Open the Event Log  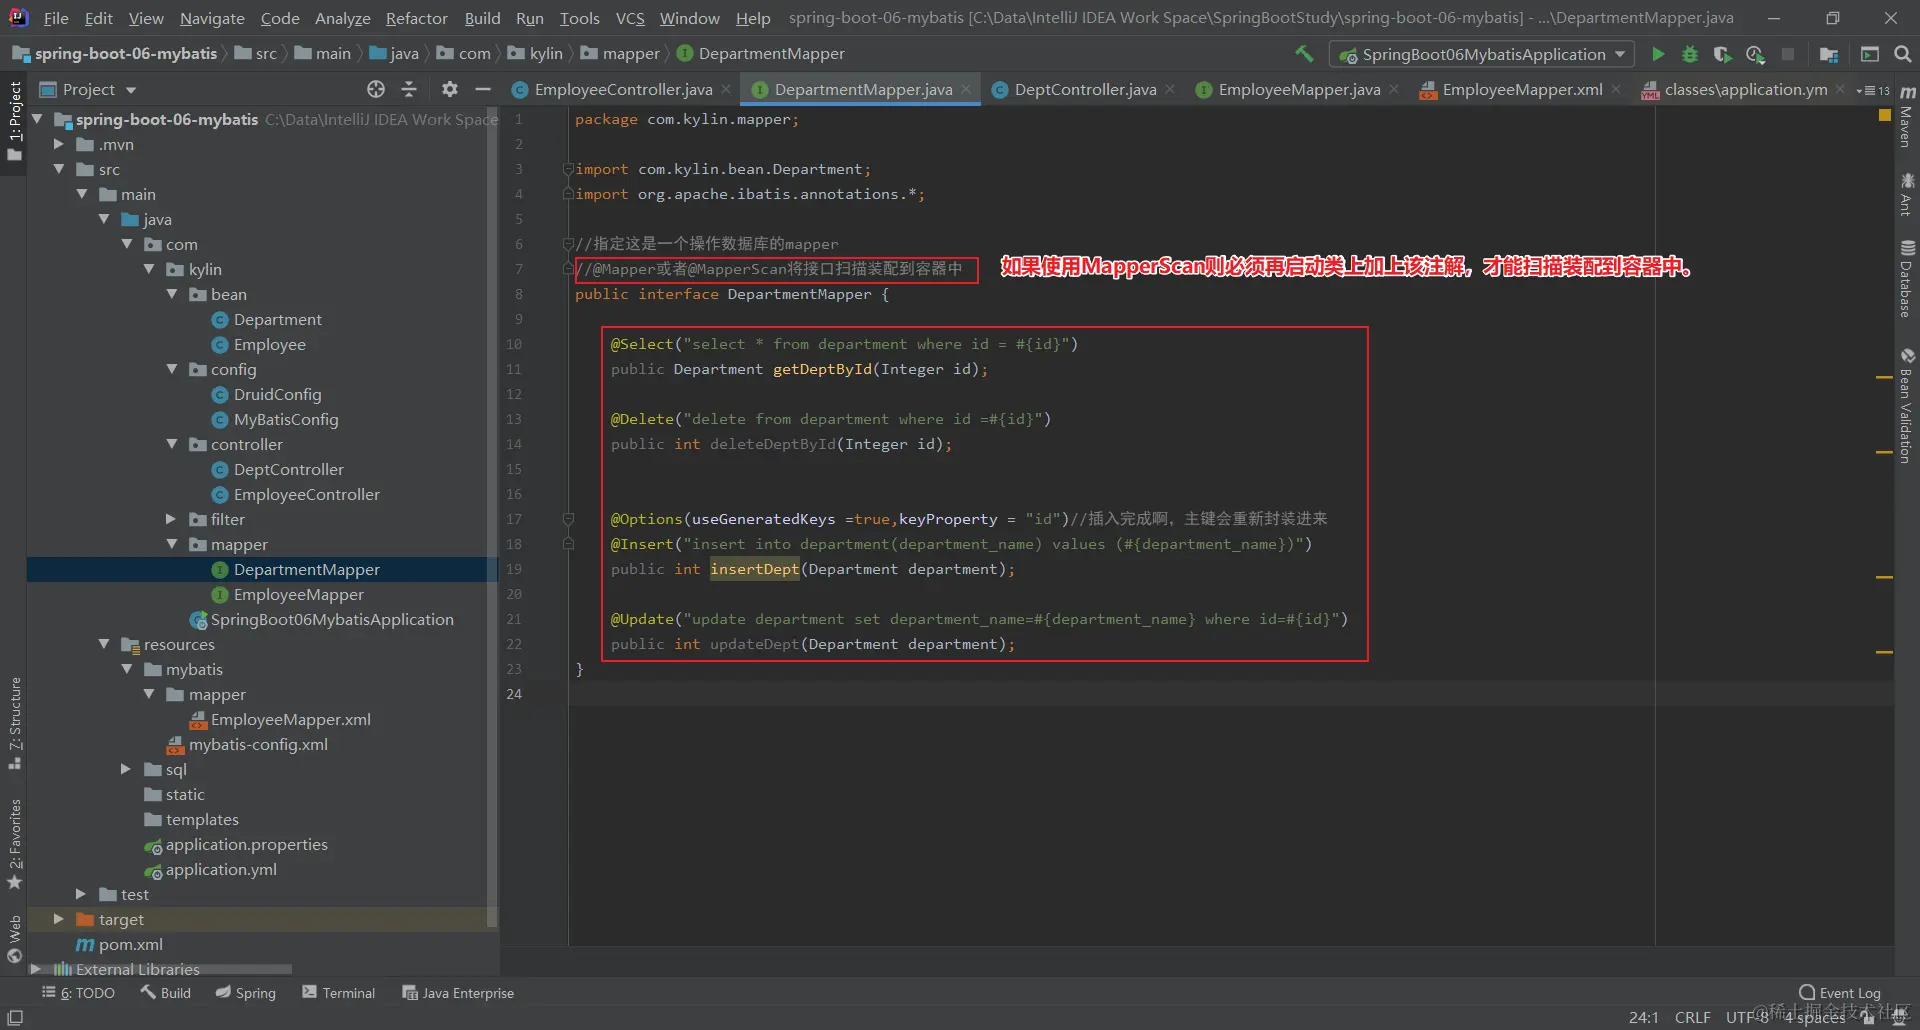(x=1840, y=993)
